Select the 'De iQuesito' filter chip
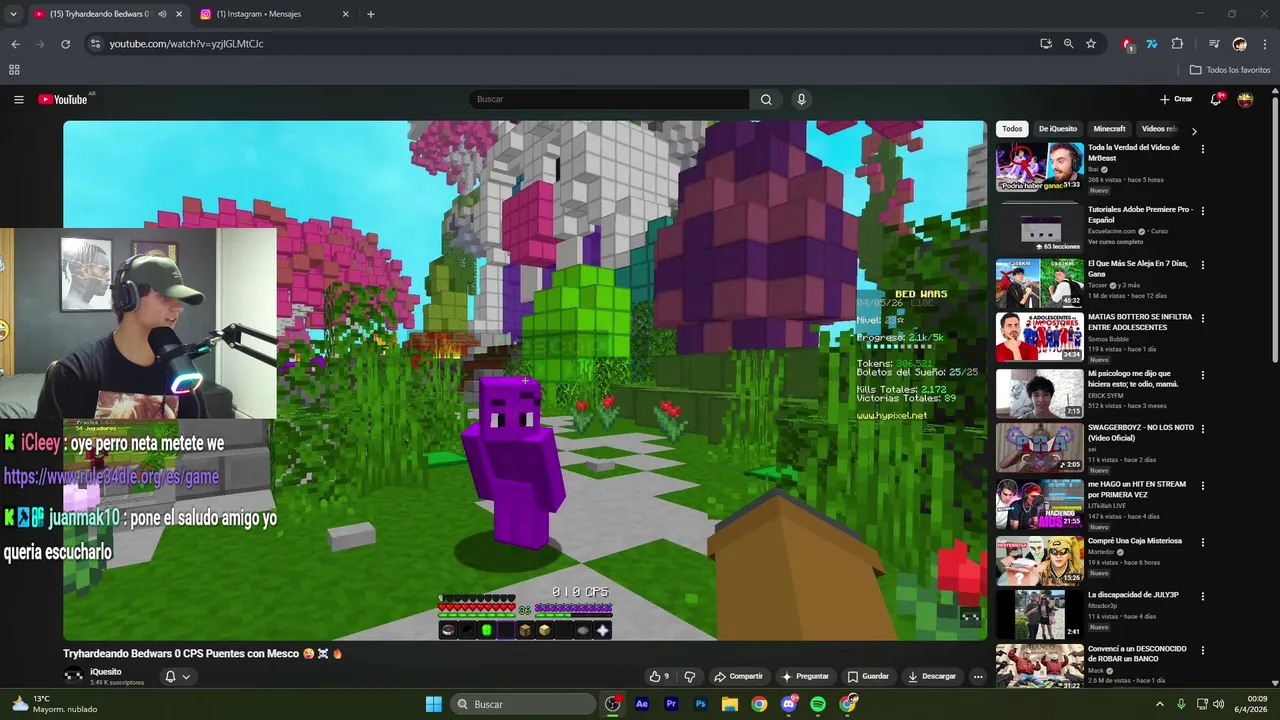Image resolution: width=1280 pixels, height=720 pixels. 1058,129
